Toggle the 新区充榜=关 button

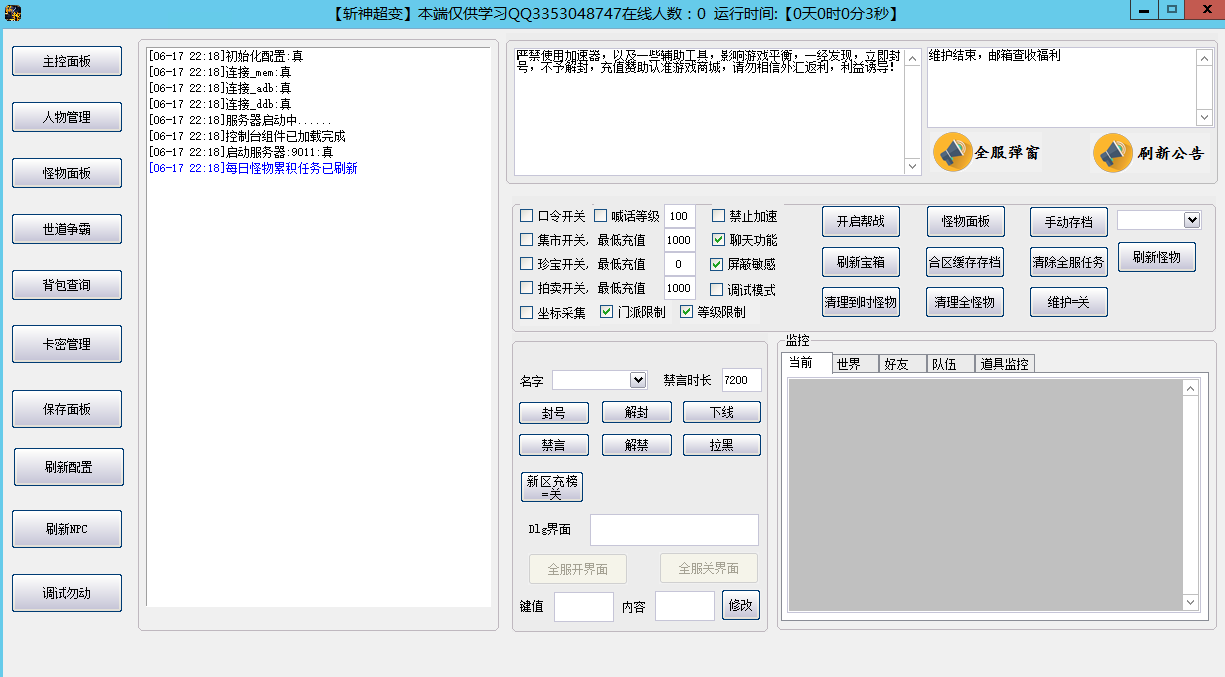point(551,487)
